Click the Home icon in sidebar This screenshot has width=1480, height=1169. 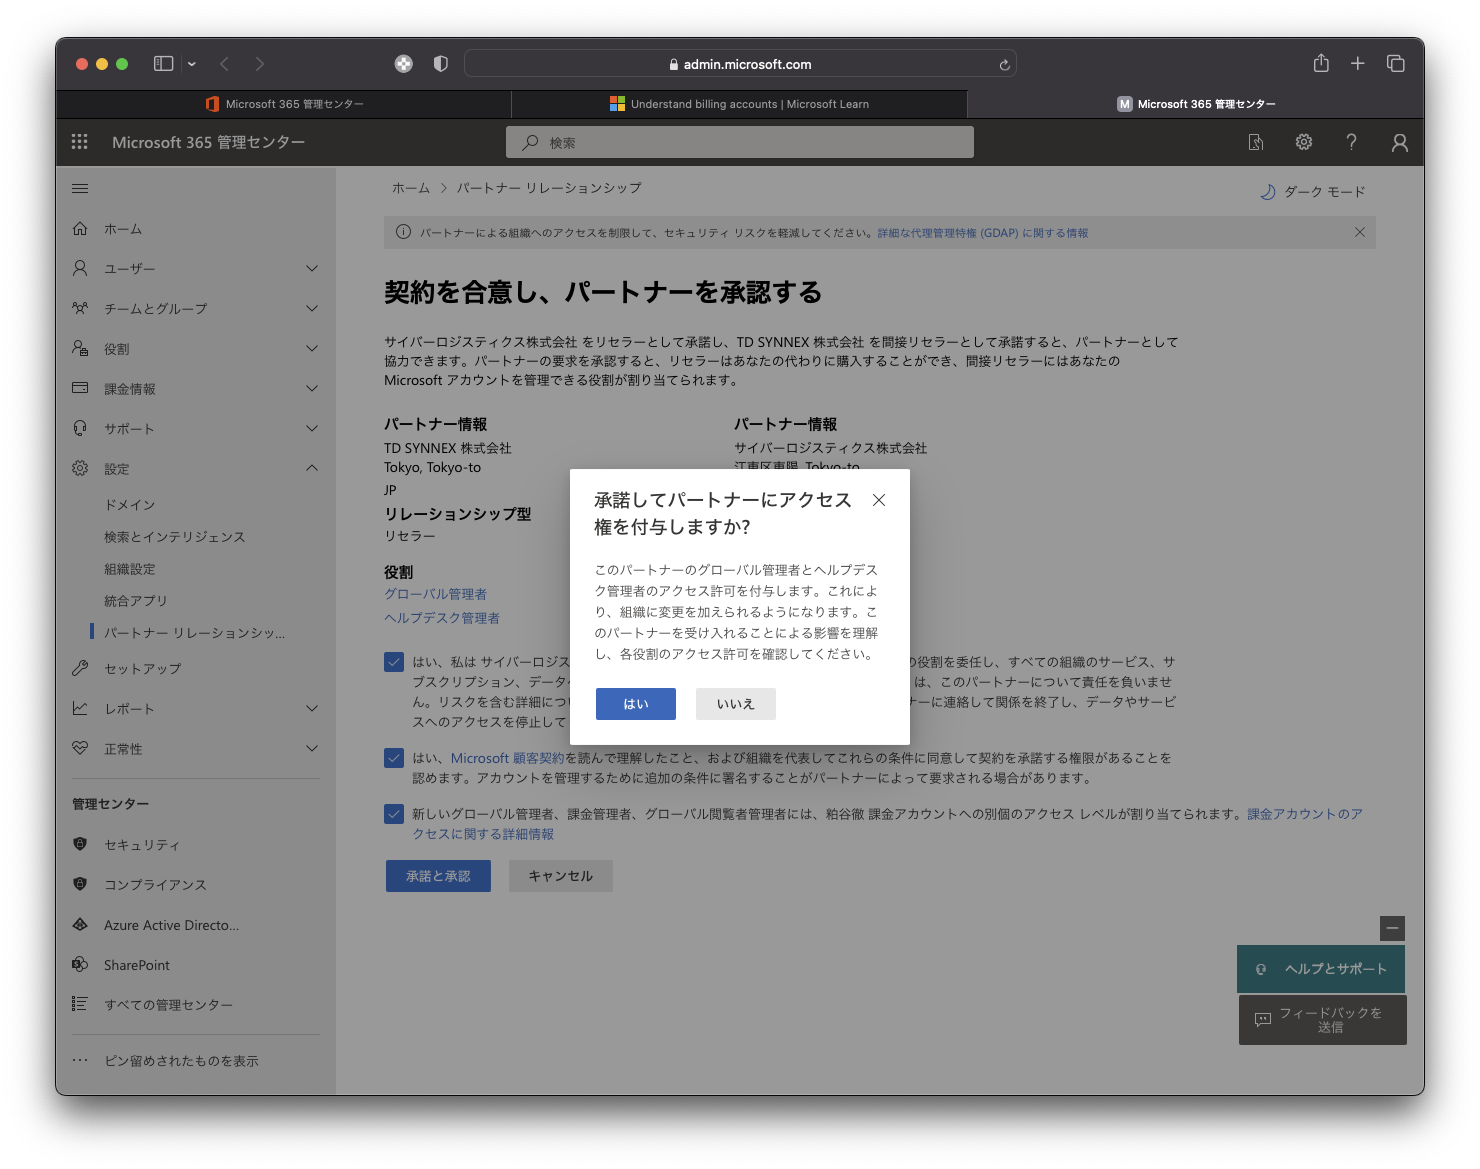80,229
